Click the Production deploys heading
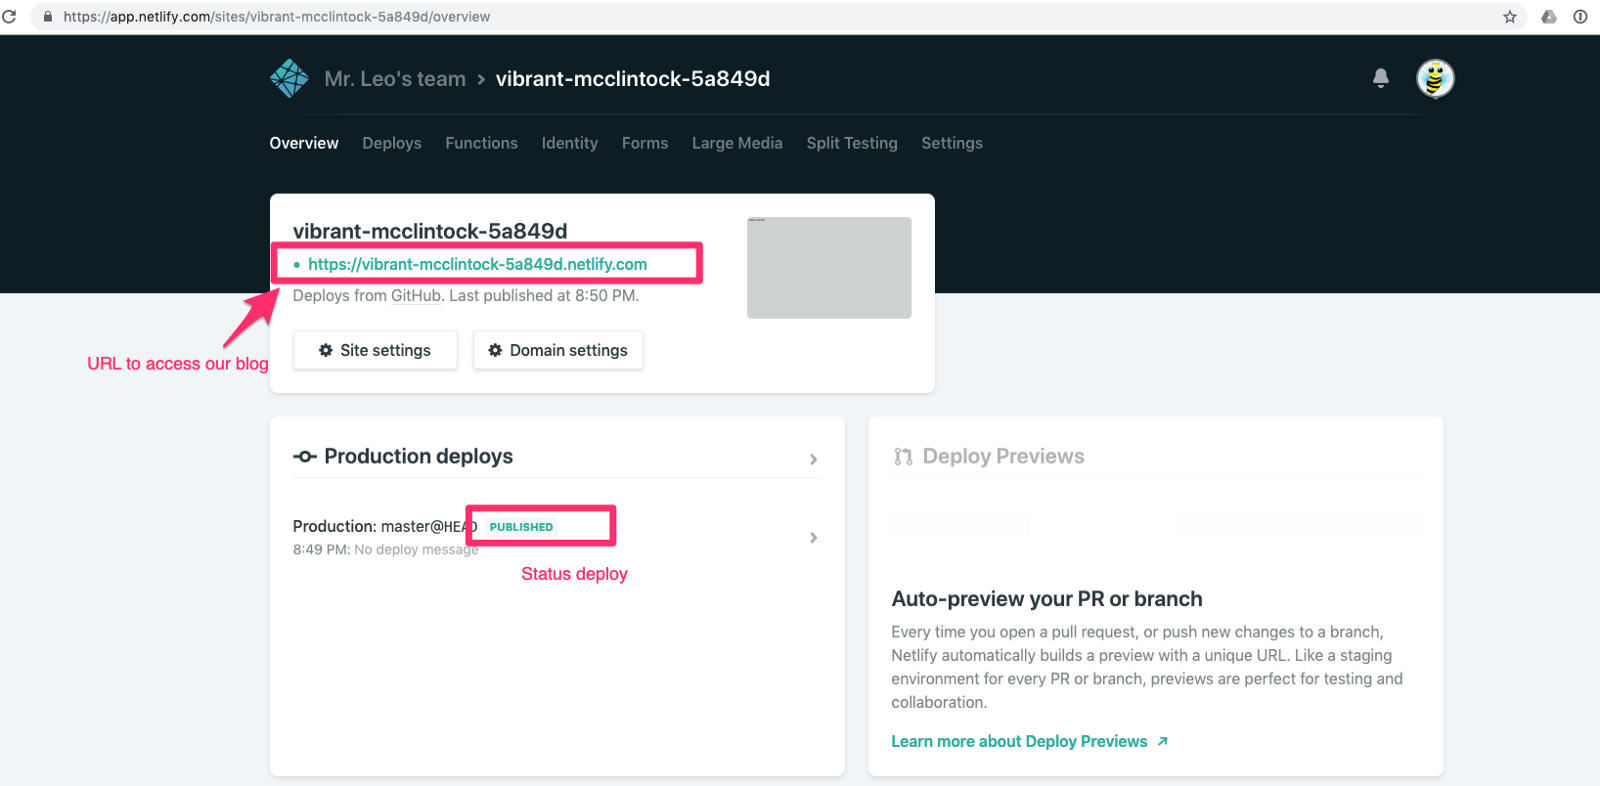This screenshot has height=786, width=1600. 418,456
